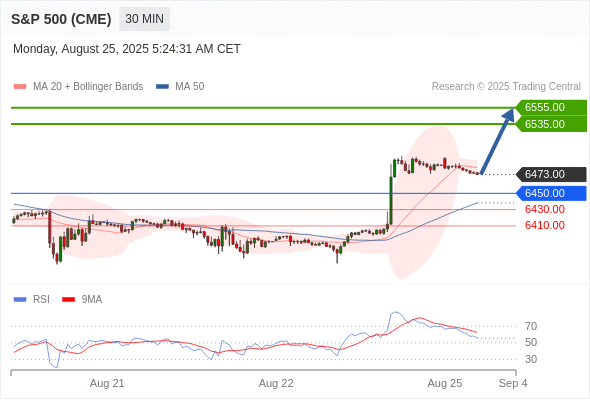Click the RSI 70 axis label
The image size is (590, 400).
[x=531, y=326]
